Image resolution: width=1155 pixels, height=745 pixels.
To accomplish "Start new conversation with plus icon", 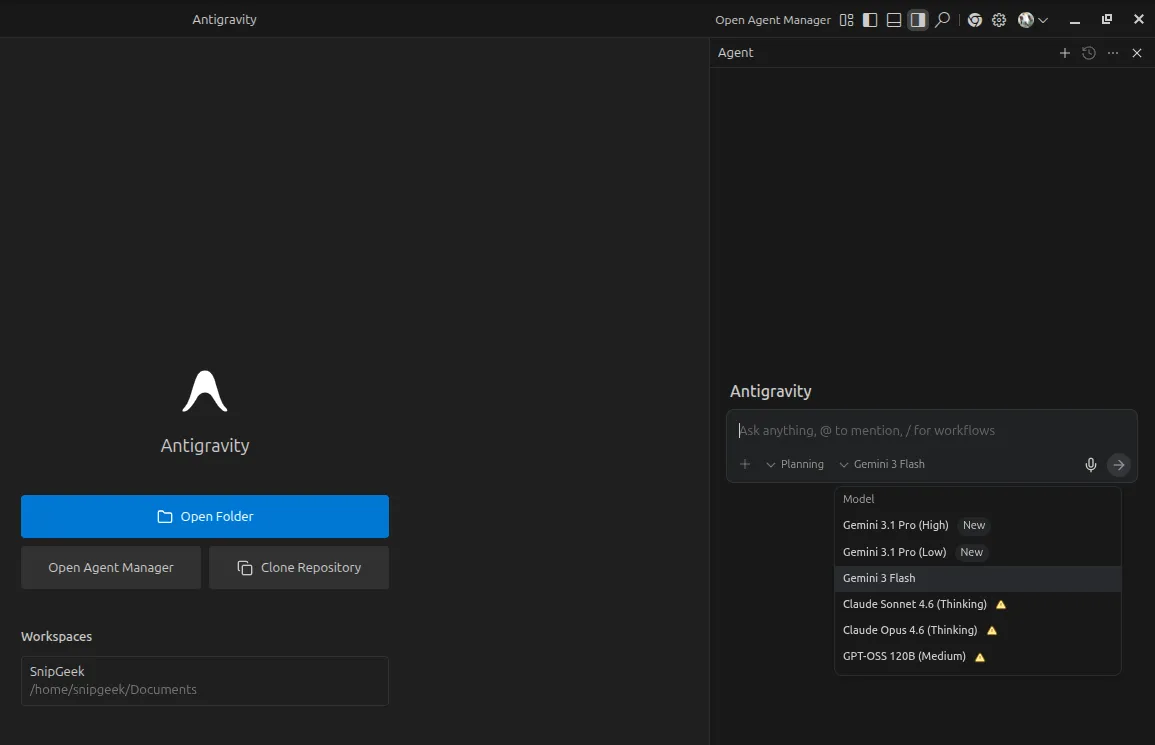I will pos(1064,53).
